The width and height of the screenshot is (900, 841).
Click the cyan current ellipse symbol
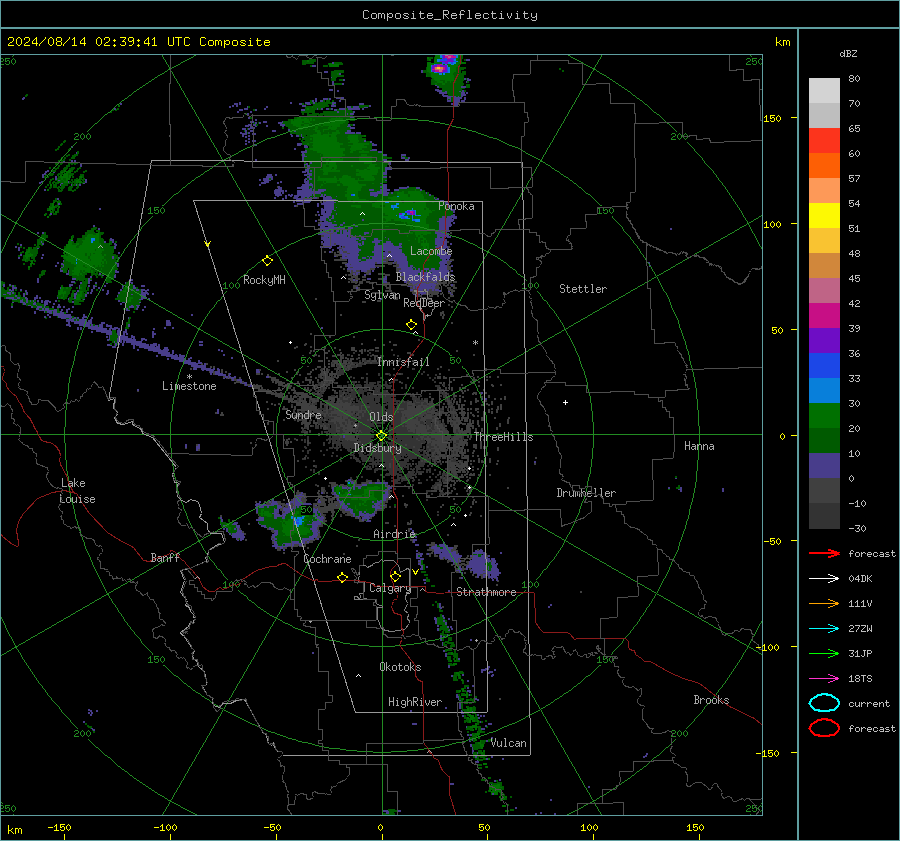click(x=824, y=703)
